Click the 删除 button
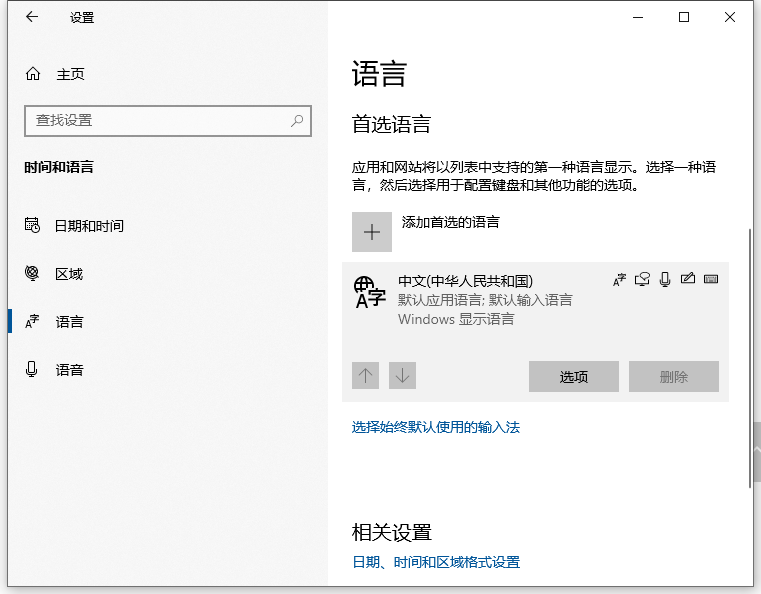The image size is (761, 594). coord(673,377)
